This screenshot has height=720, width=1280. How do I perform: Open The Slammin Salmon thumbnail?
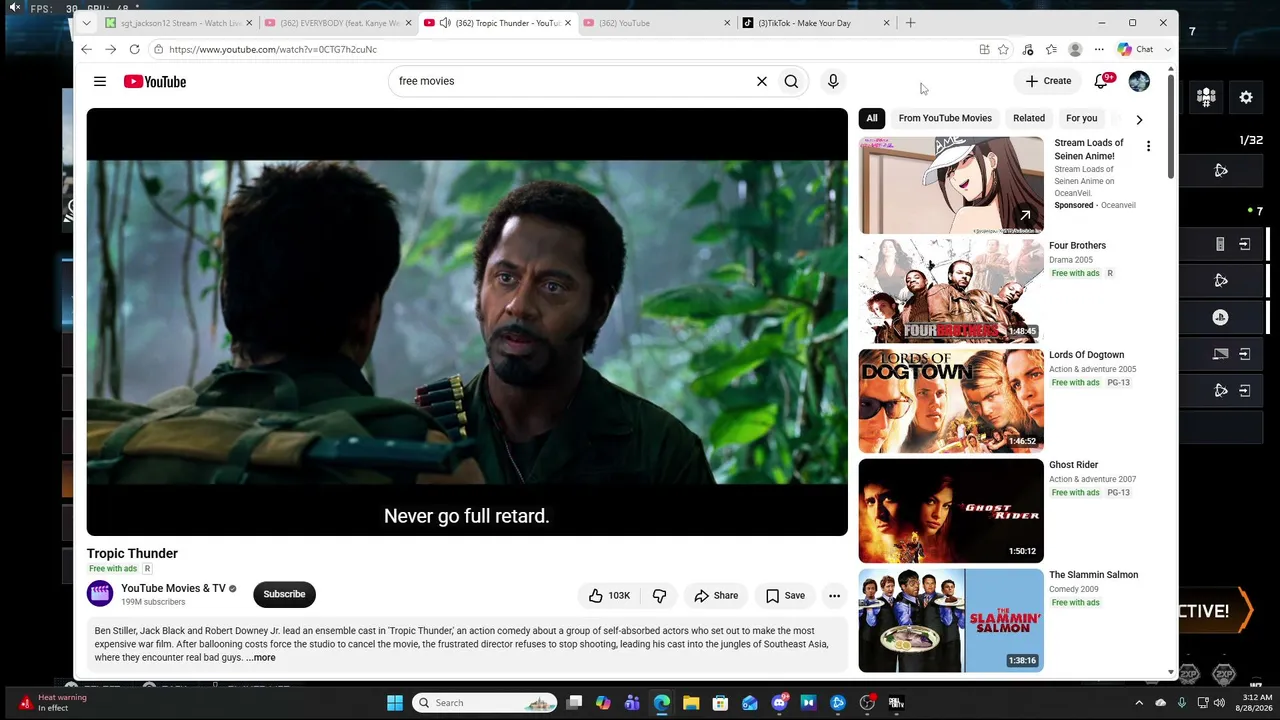pos(951,621)
